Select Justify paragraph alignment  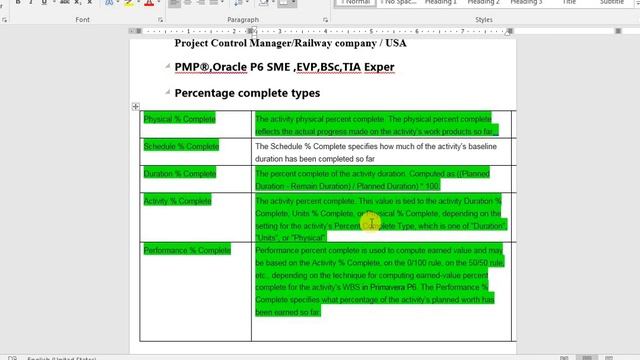pyautogui.click(x=213, y=2)
